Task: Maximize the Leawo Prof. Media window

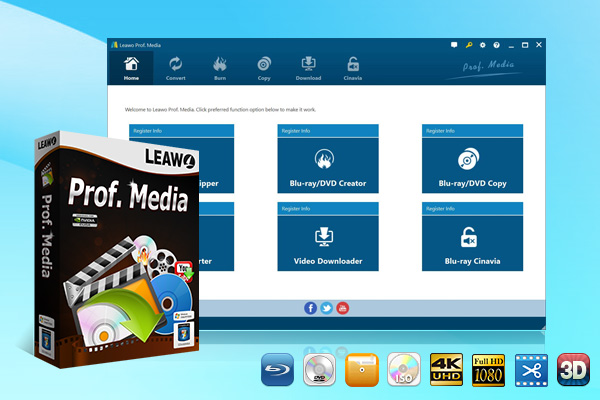Action: pyautogui.click(x=525, y=45)
